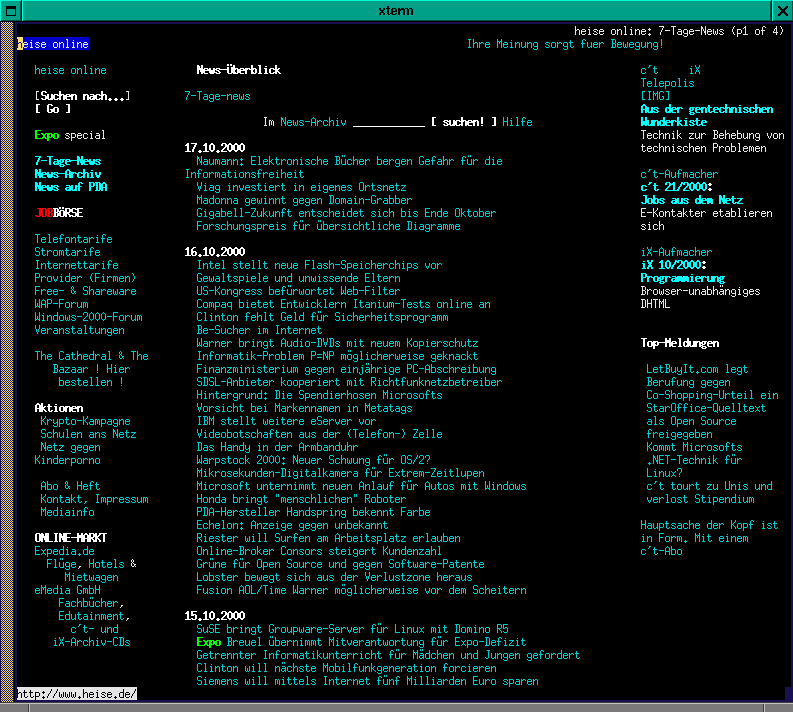Visit the Expedia.de link under ONLINE-MARKT

point(64,551)
